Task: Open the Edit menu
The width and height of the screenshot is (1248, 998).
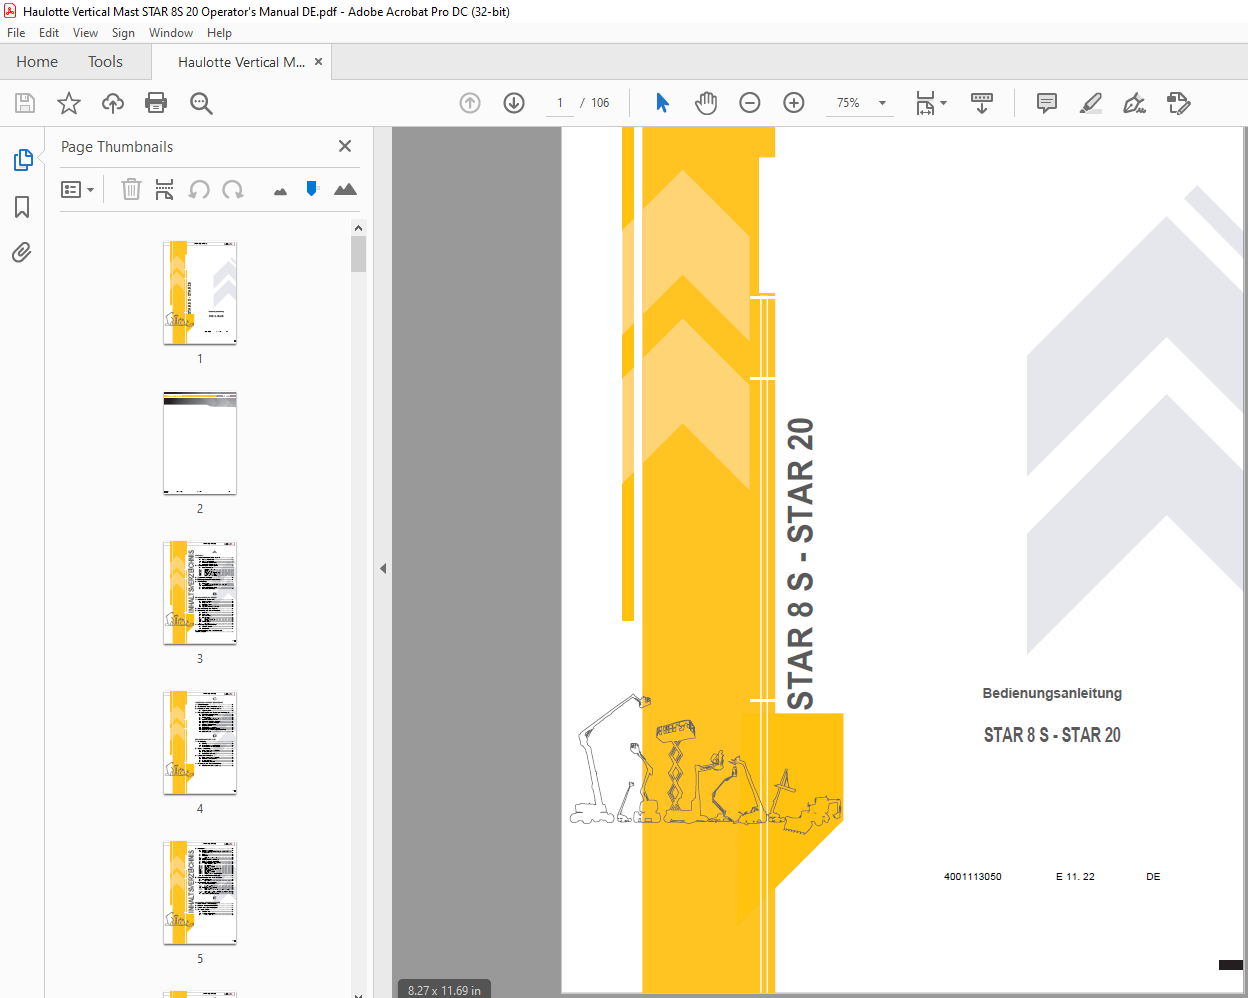Action: pos(49,33)
